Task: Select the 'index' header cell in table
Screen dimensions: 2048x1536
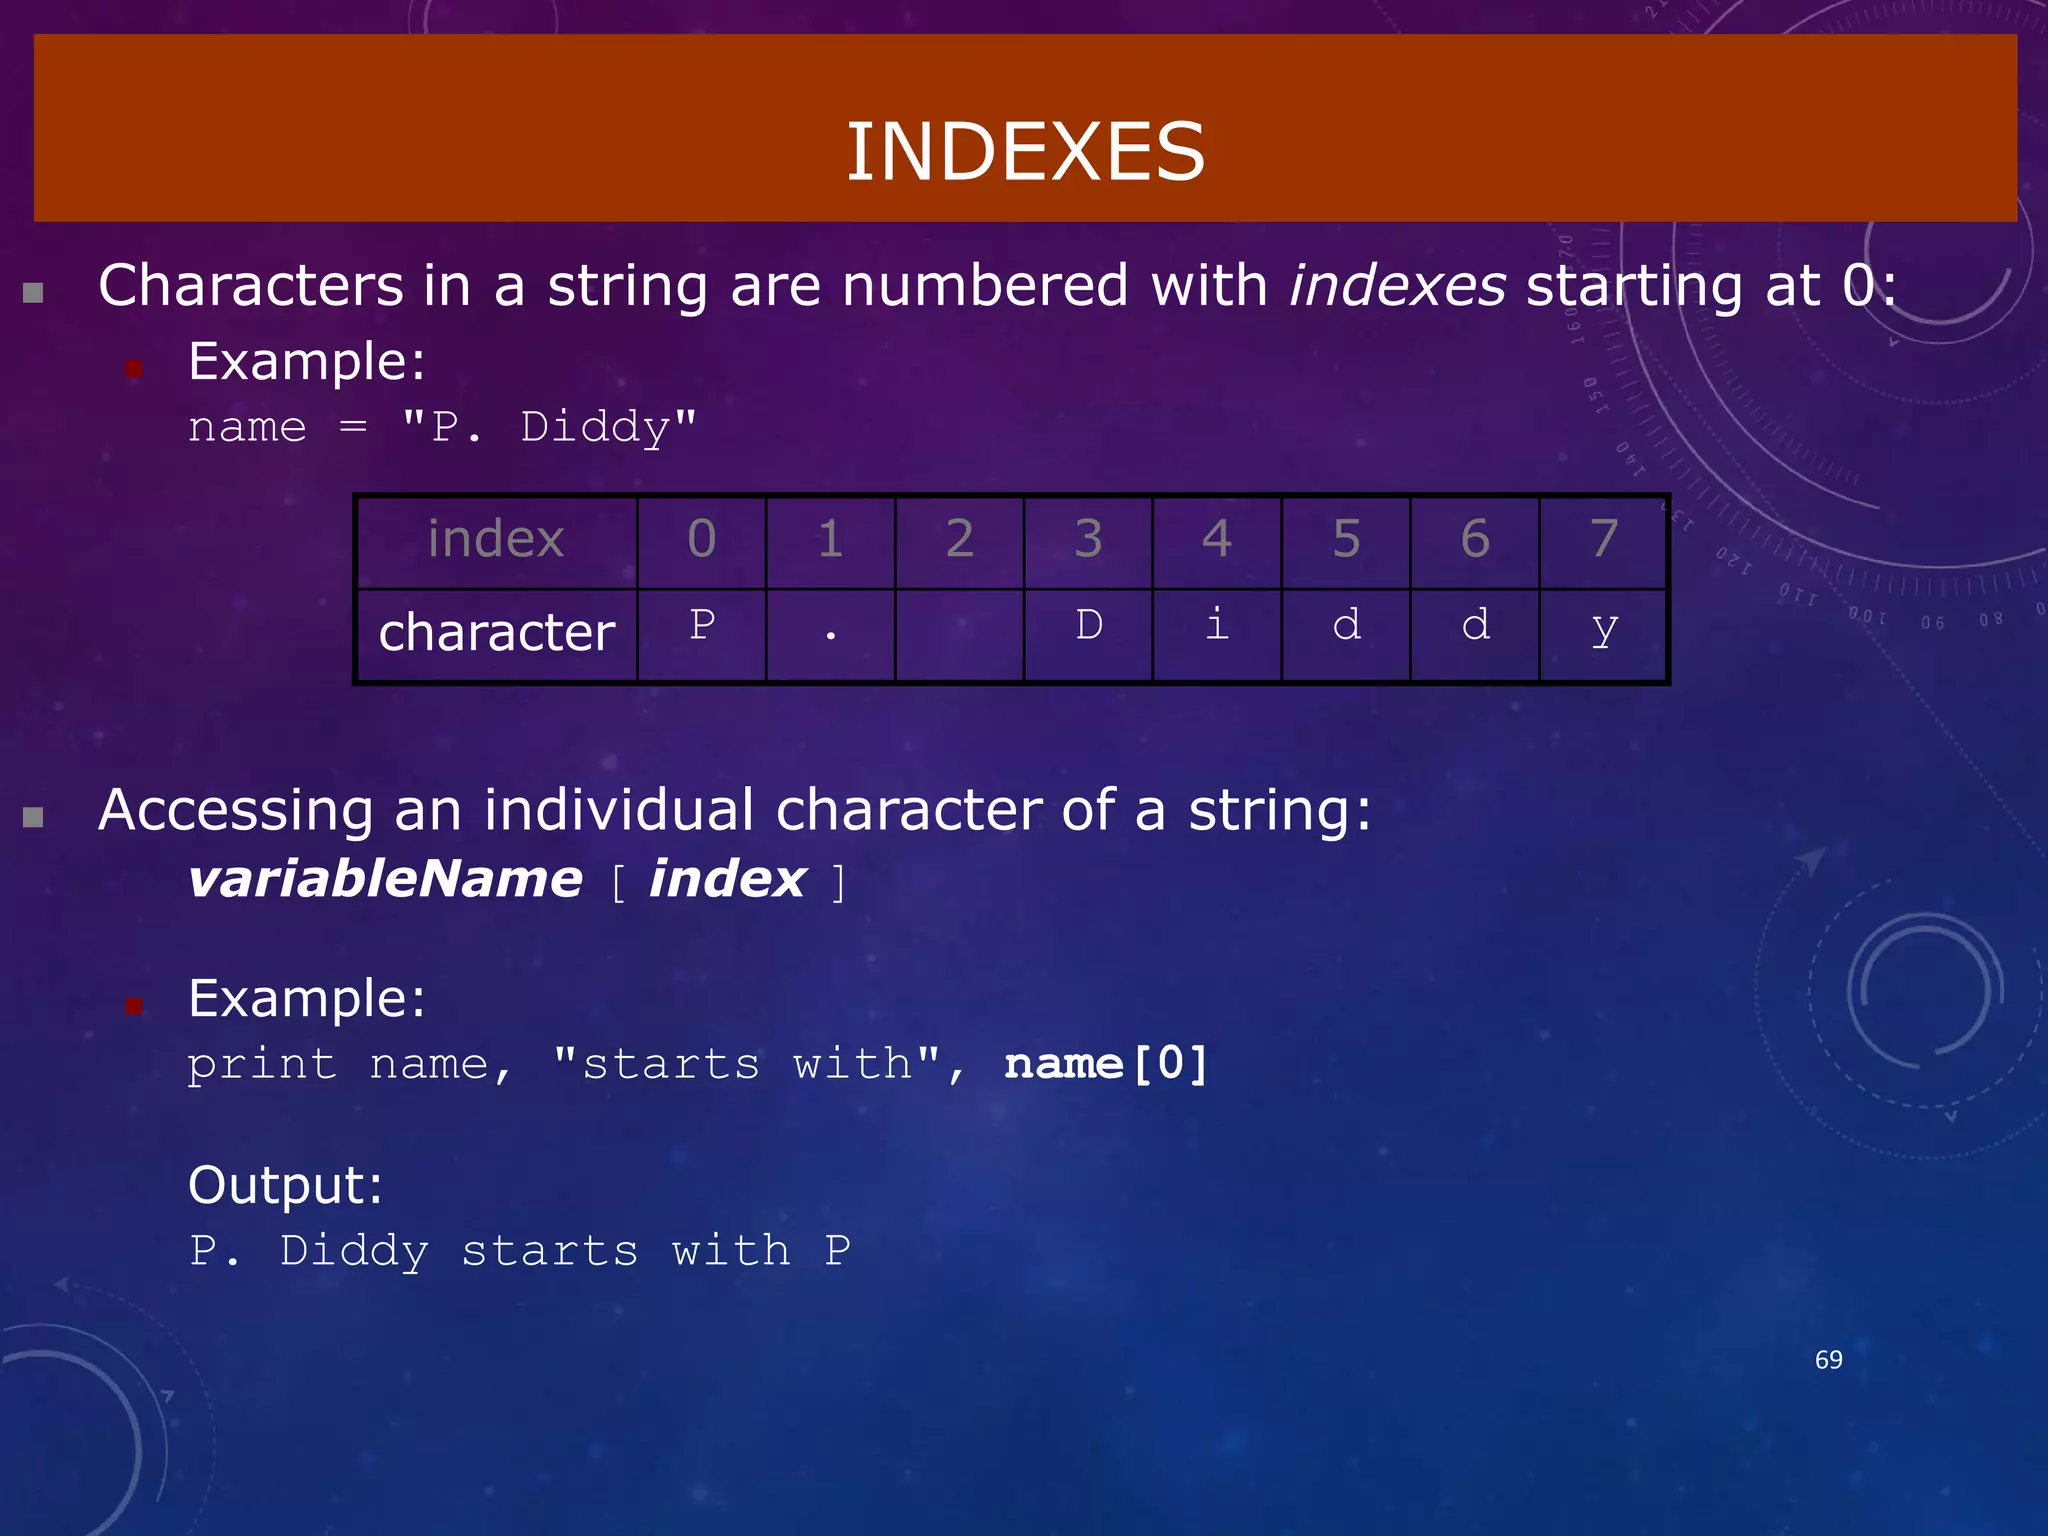Action: pyautogui.click(x=497, y=541)
